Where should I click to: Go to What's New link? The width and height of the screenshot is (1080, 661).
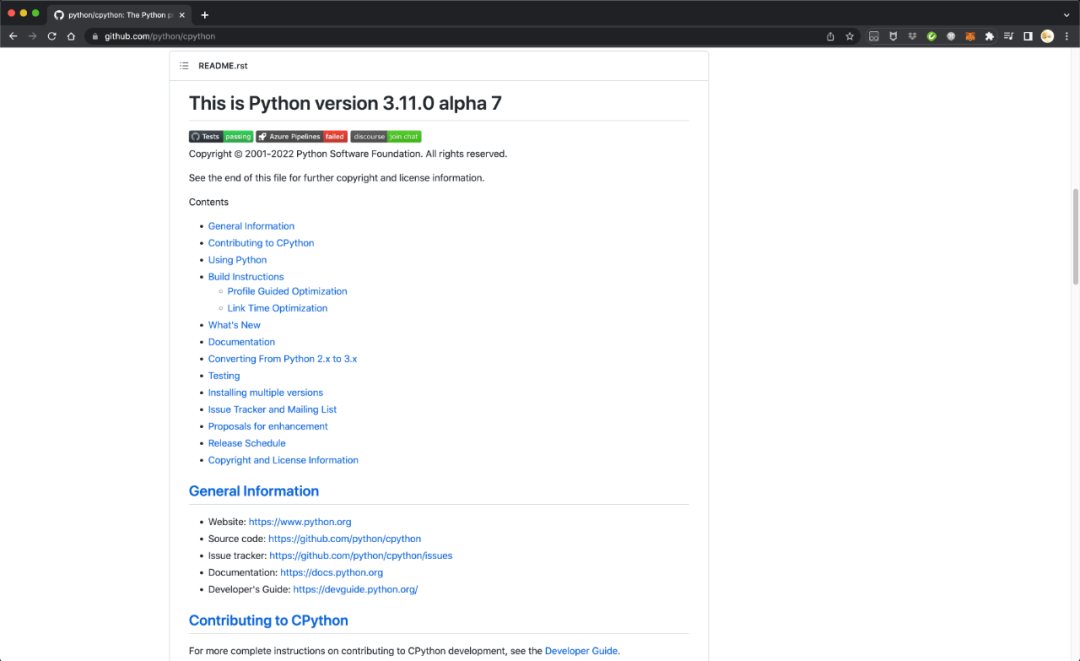click(234, 325)
